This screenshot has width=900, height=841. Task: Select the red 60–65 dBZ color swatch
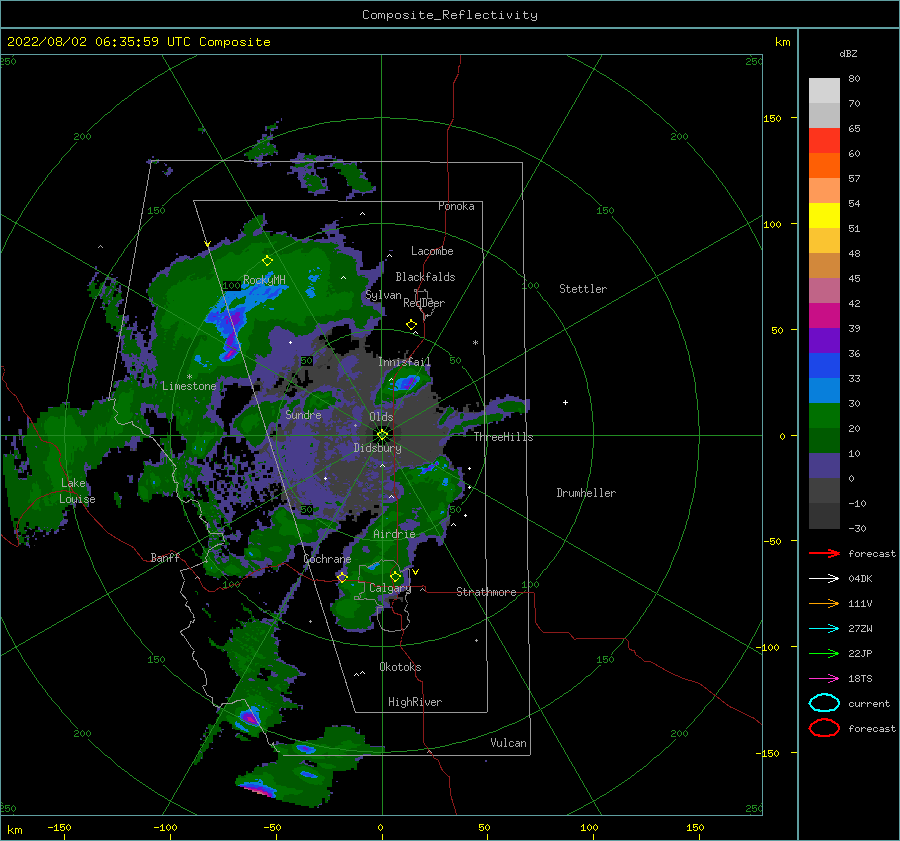tap(824, 141)
